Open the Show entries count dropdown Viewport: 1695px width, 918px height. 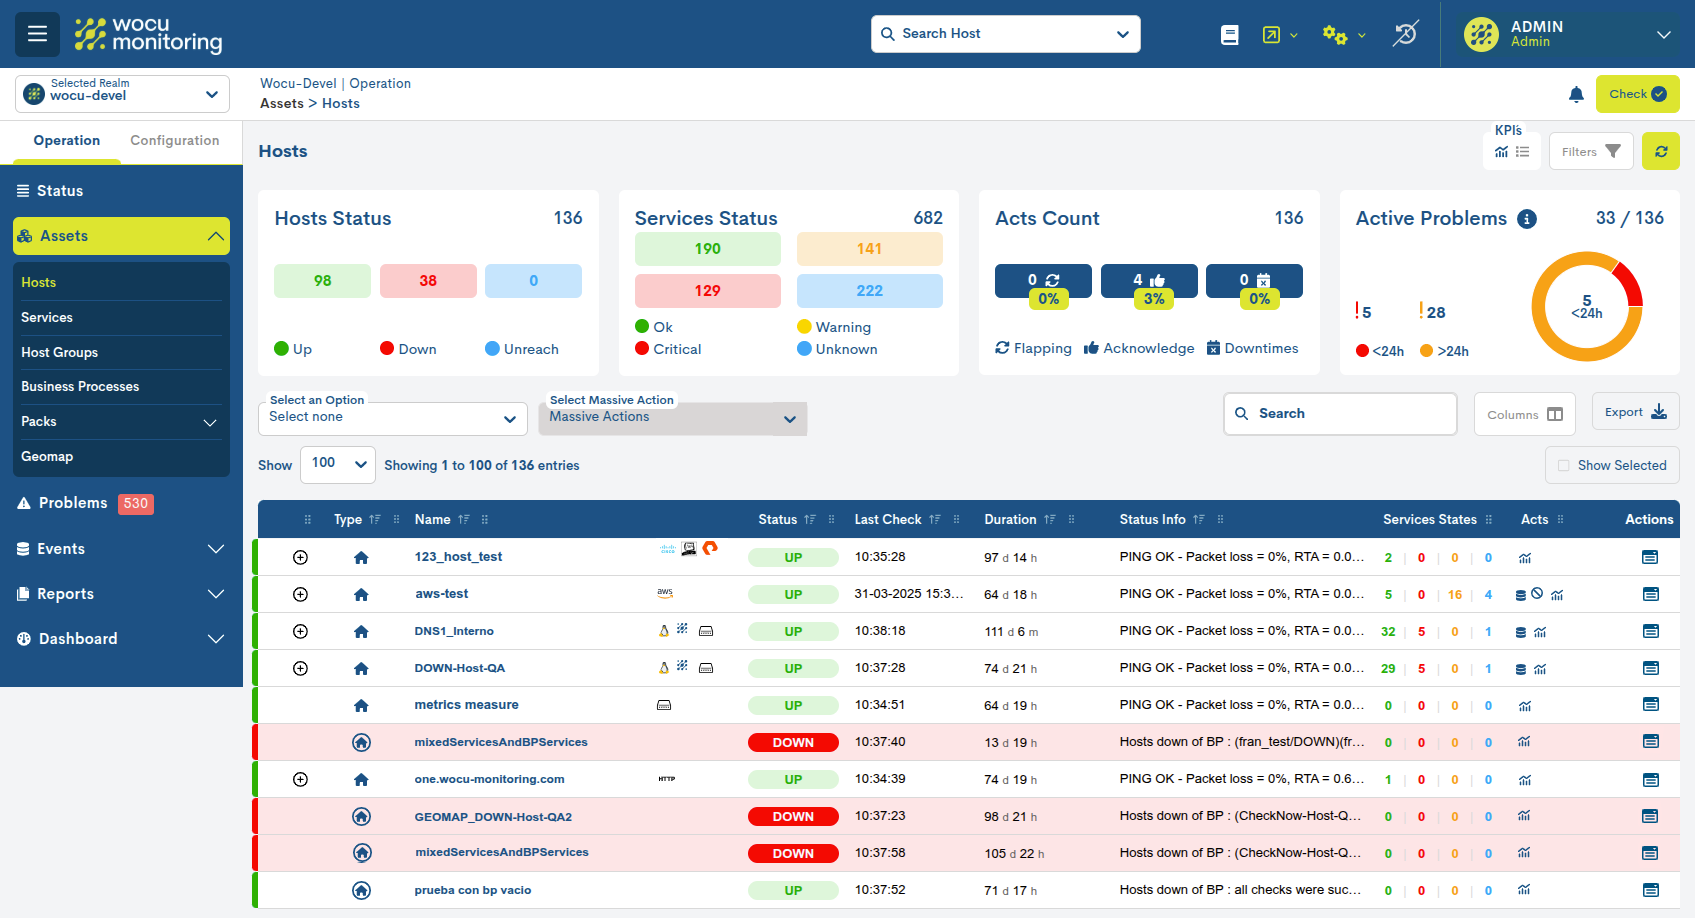(337, 464)
